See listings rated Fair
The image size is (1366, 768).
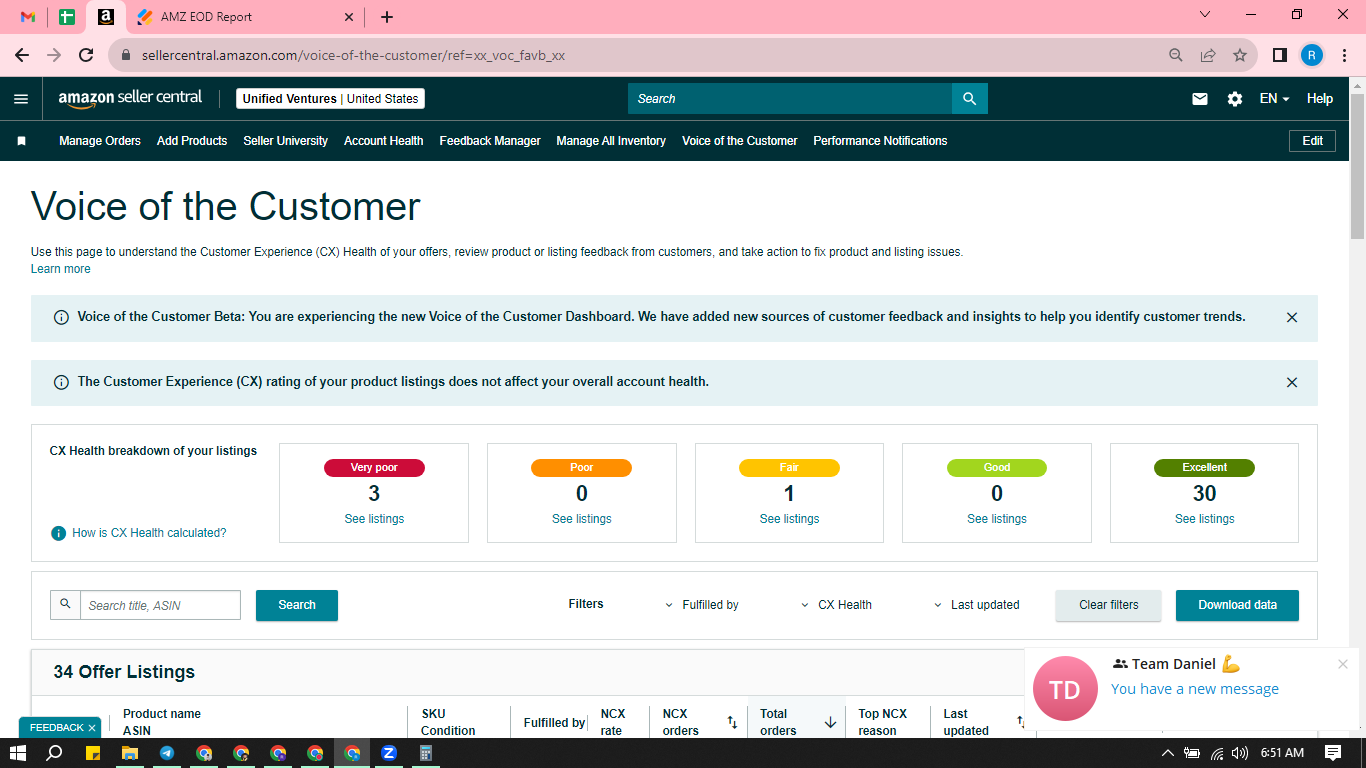click(789, 519)
